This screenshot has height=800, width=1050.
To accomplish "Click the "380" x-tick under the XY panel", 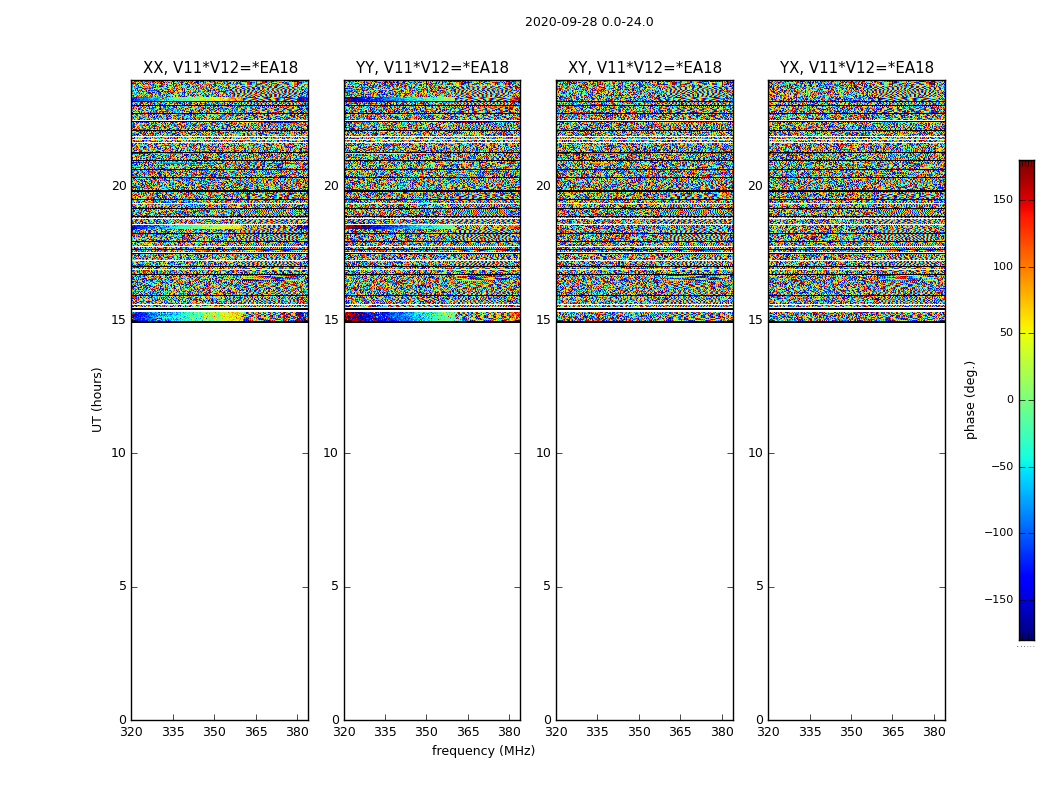I will tap(722, 732).
